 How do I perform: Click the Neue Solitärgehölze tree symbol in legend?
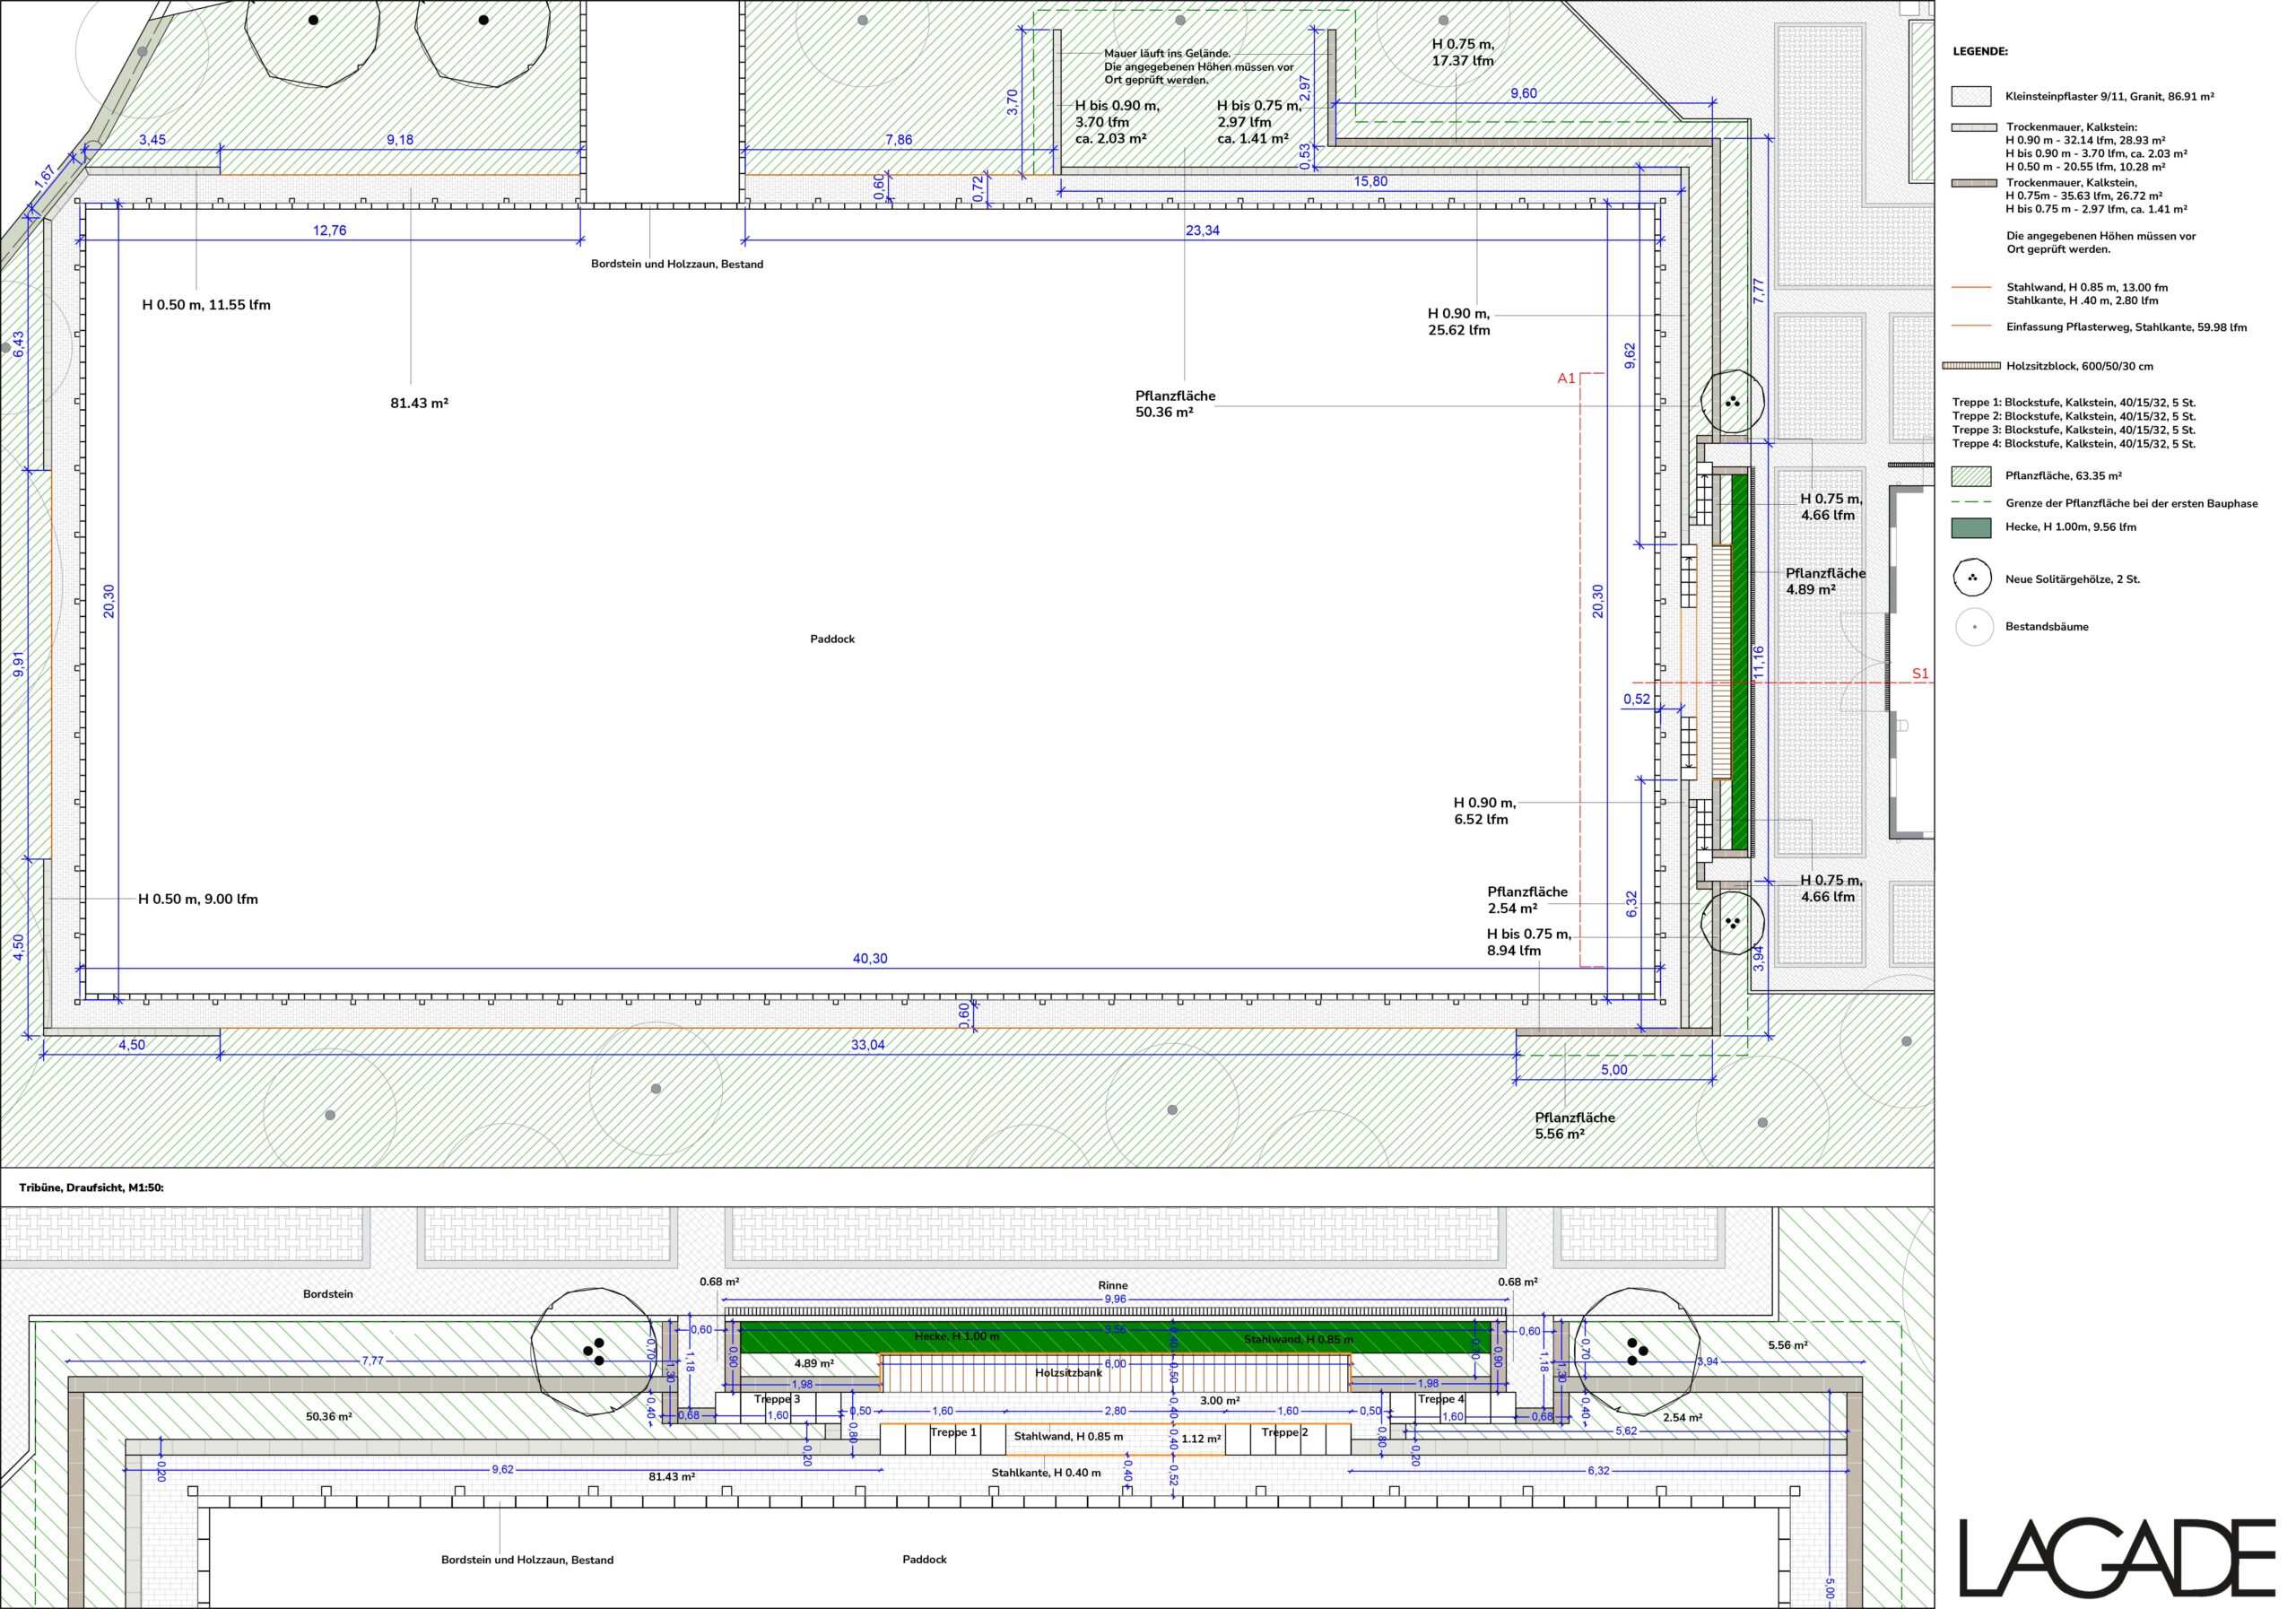coord(1971,578)
